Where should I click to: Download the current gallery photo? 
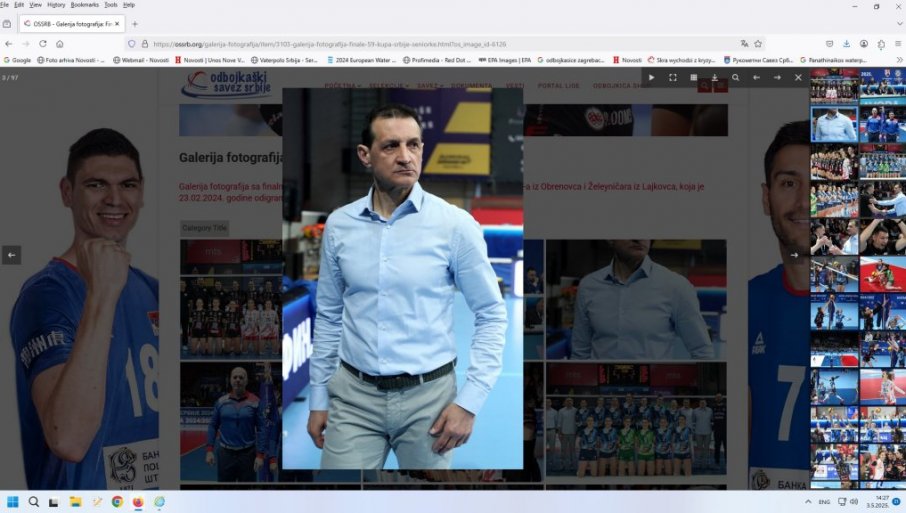715,77
